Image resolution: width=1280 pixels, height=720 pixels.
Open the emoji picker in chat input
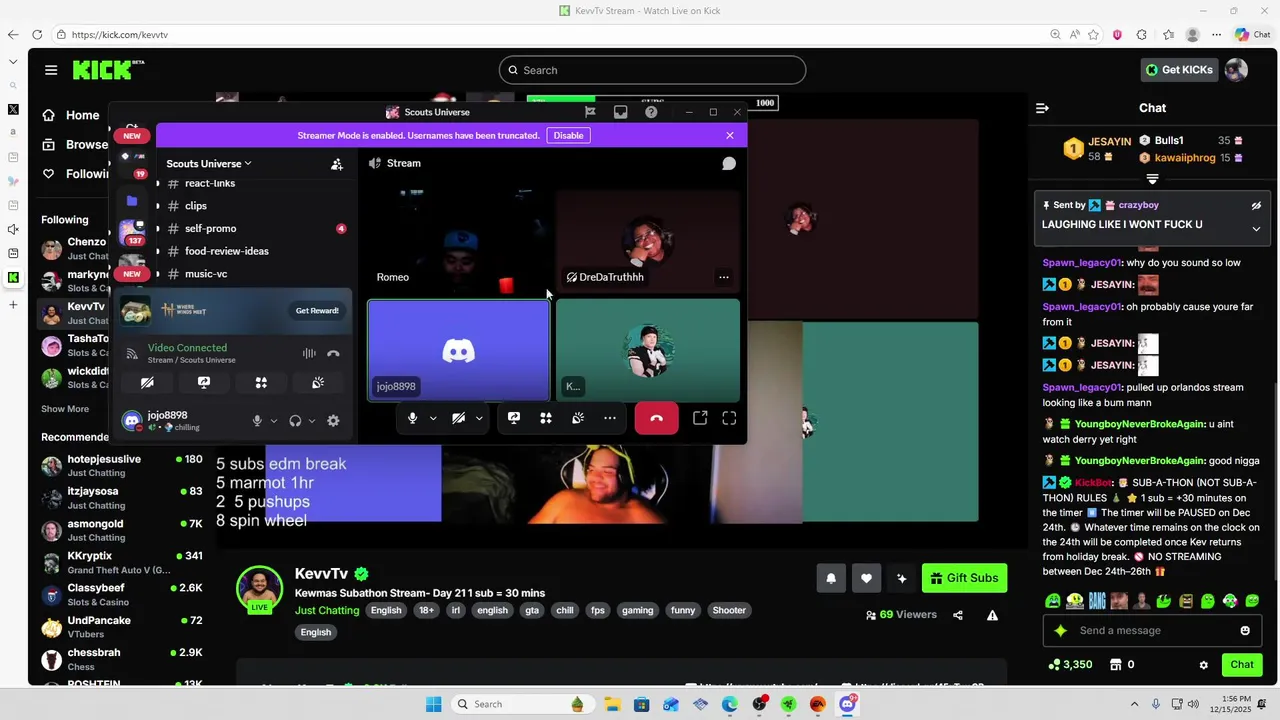coord(1245,630)
